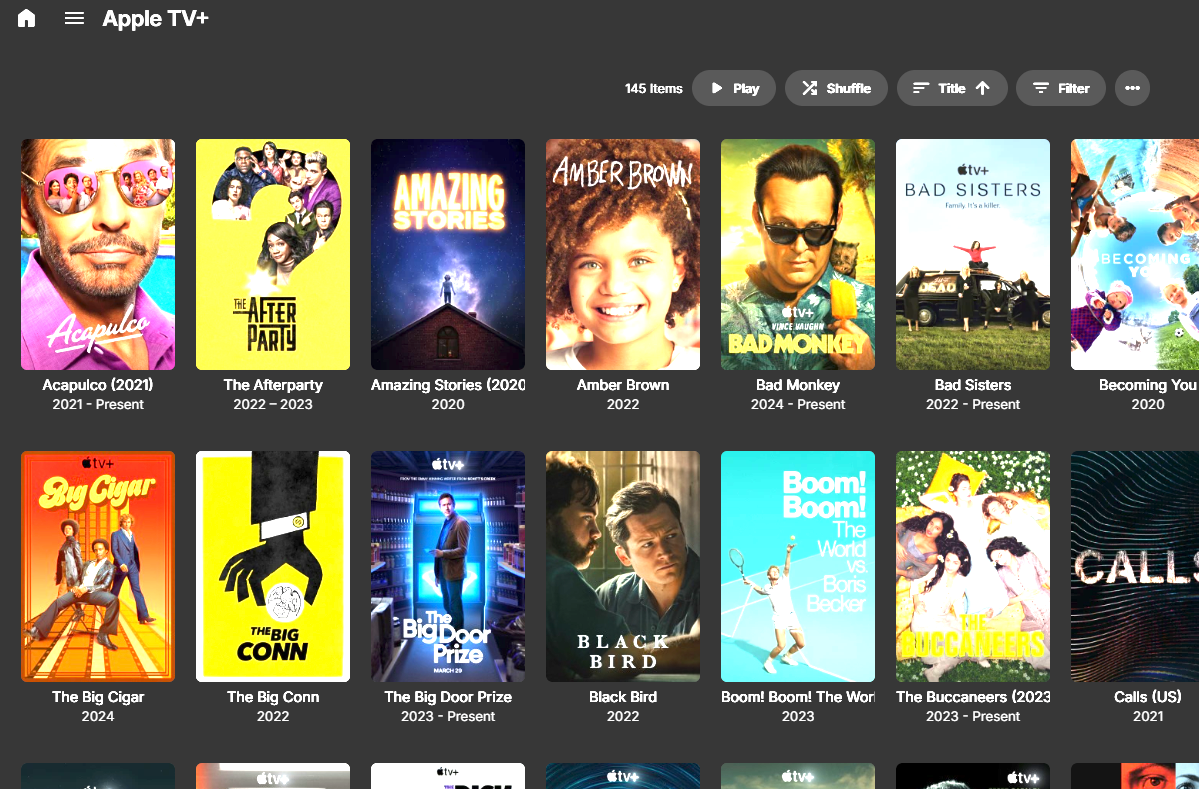The image size is (1199, 789).
Task: Open The Big Cigar poster
Action: click(98, 567)
